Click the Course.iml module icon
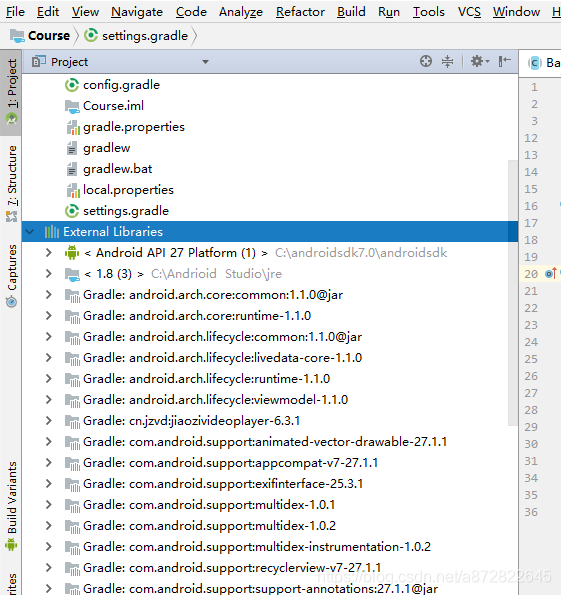Viewport: 561px width, 595px height. [72, 107]
